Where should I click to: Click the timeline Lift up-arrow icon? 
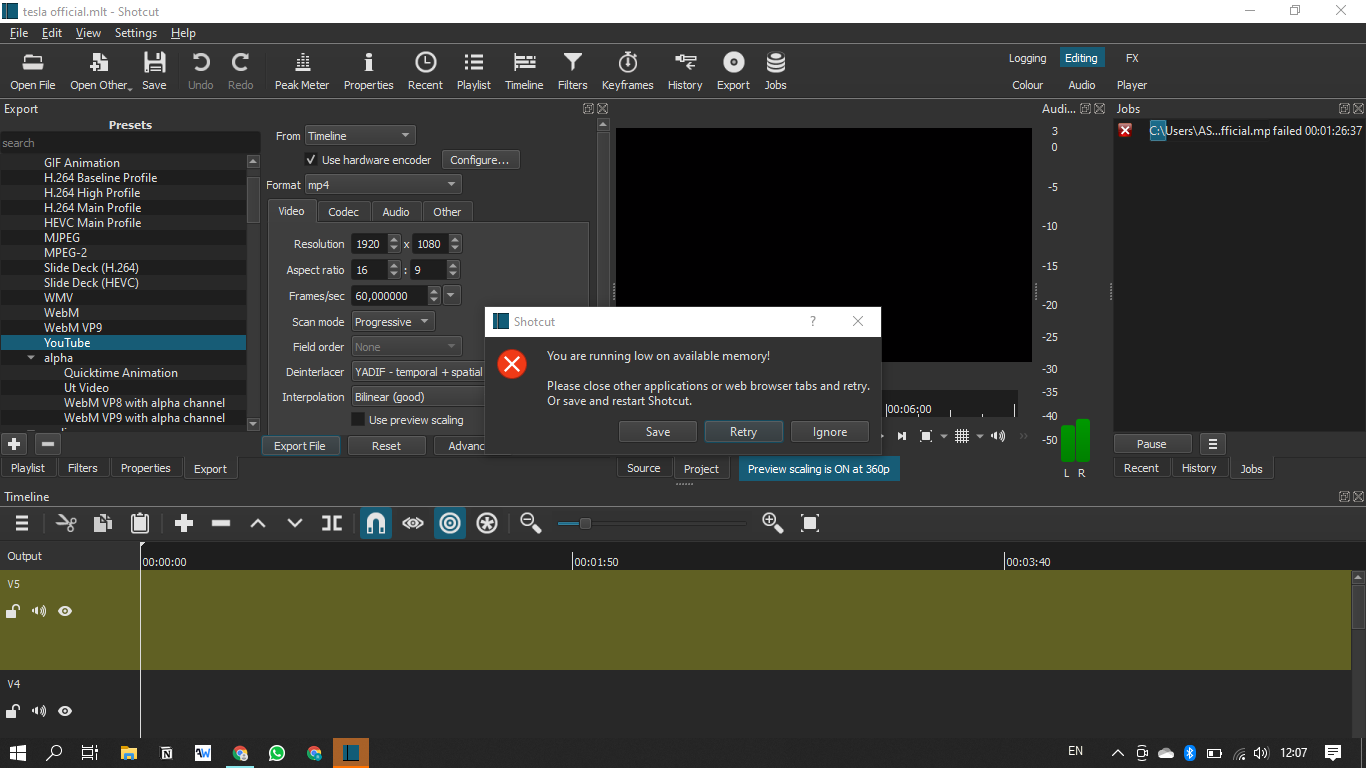258,523
